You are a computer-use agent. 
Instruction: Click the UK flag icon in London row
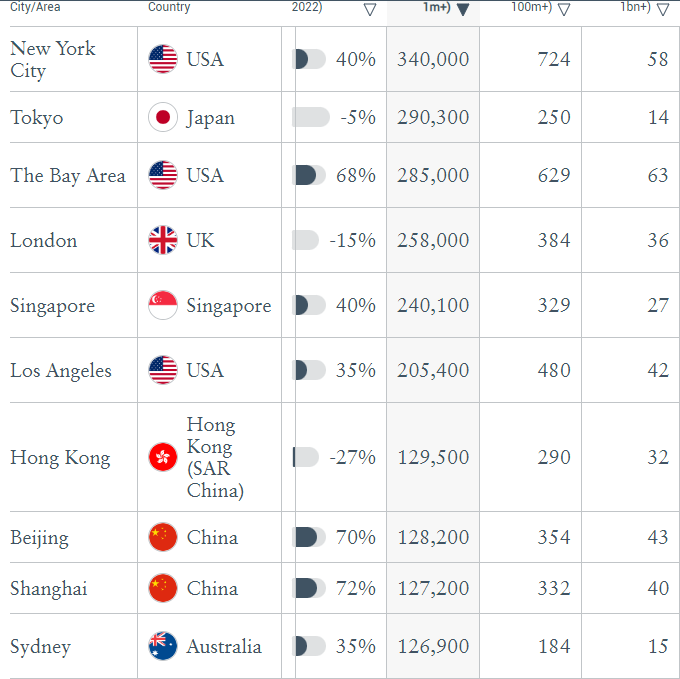pos(163,240)
